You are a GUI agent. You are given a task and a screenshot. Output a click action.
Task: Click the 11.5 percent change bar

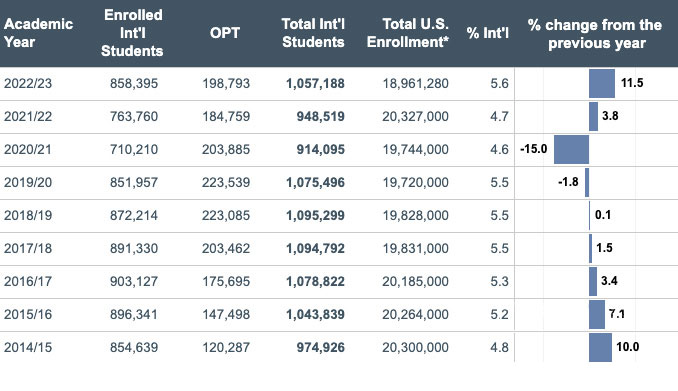click(602, 83)
